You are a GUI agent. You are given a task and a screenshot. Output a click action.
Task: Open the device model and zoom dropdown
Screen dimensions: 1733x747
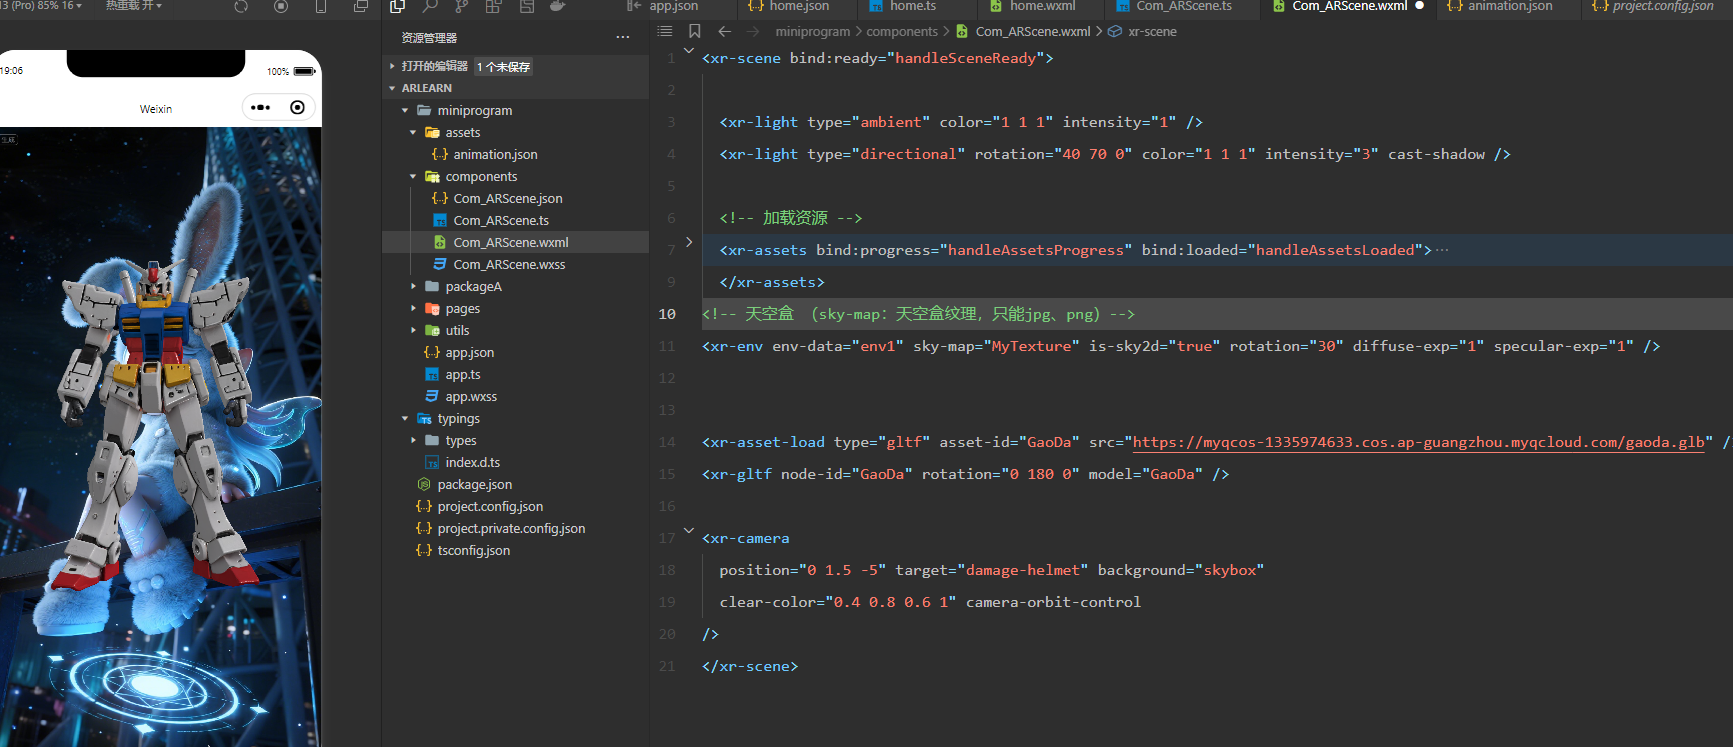click(x=41, y=6)
